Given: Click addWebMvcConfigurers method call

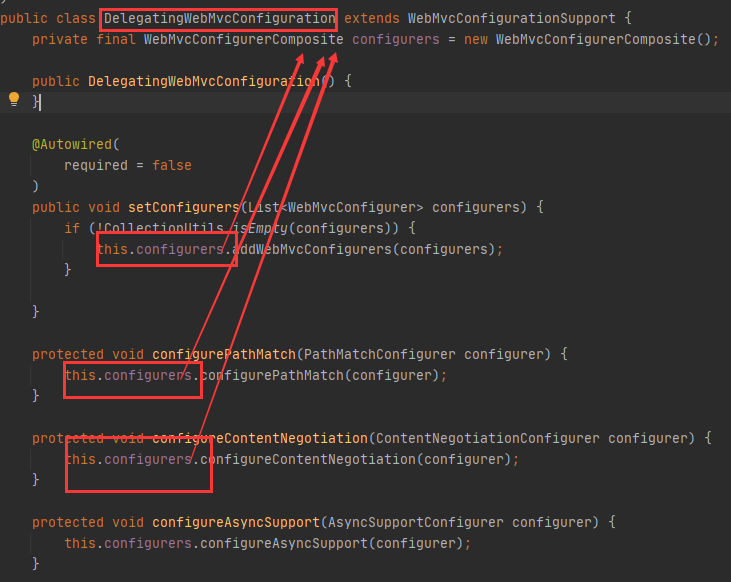Looking at the screenshot, I should [x=311, y=249].
